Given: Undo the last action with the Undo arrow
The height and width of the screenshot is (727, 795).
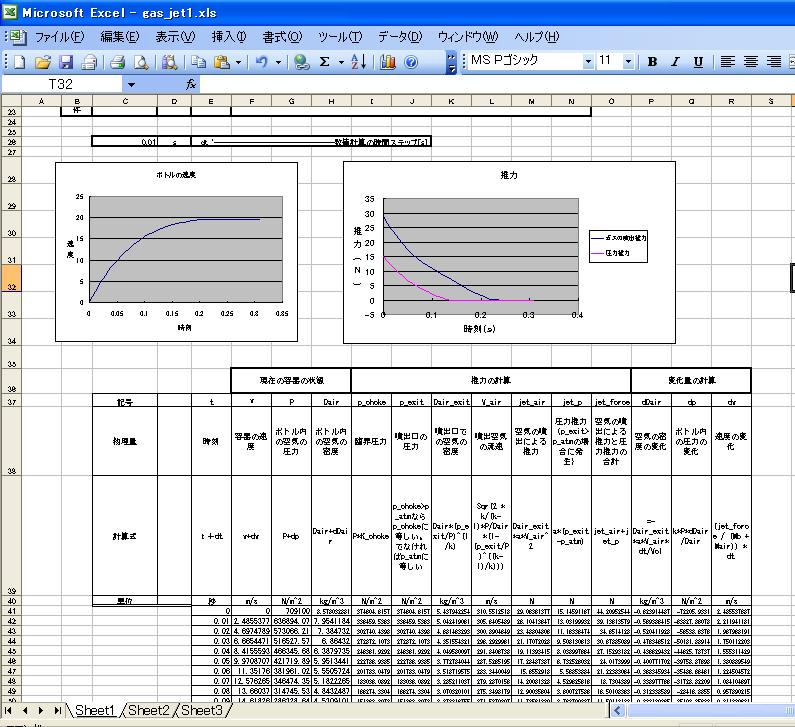Looking at the screenshot, I should (x=262, y=62).
